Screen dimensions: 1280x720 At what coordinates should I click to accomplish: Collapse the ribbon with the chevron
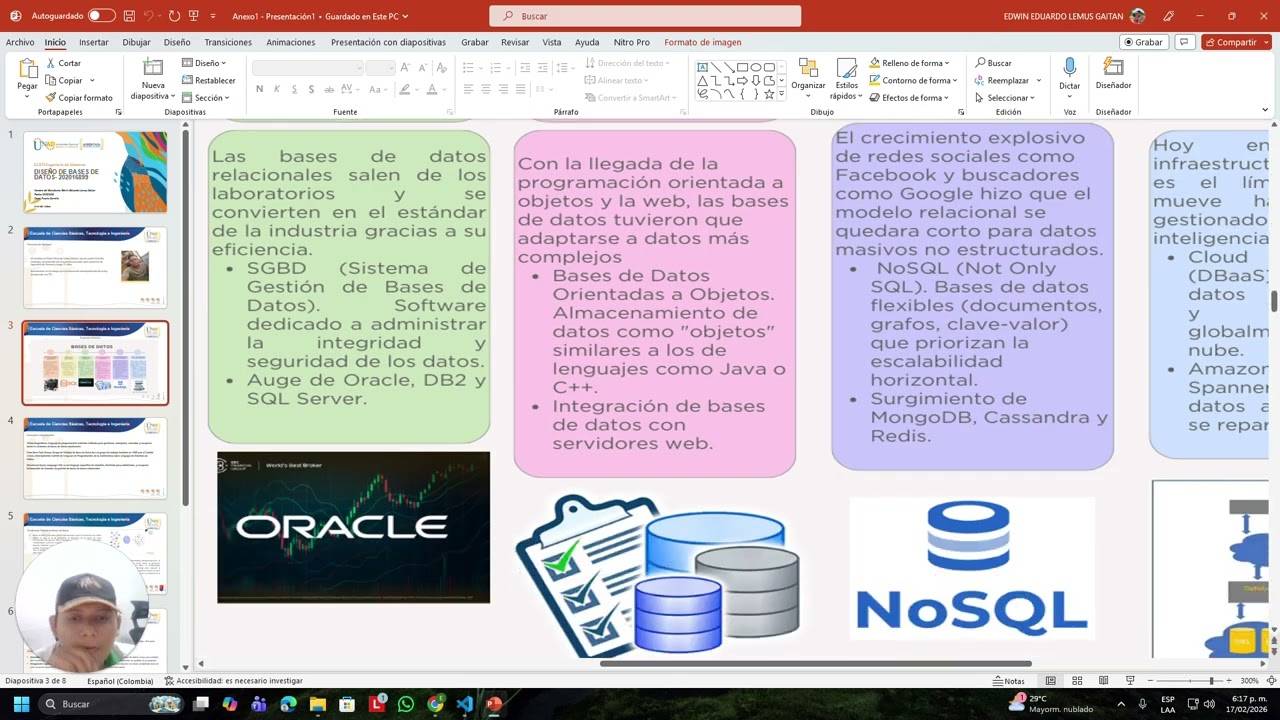1265,110
